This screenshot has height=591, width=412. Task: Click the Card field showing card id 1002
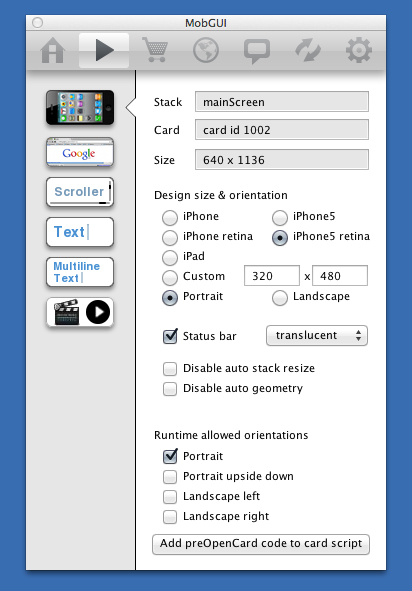(x=282, y=130)
